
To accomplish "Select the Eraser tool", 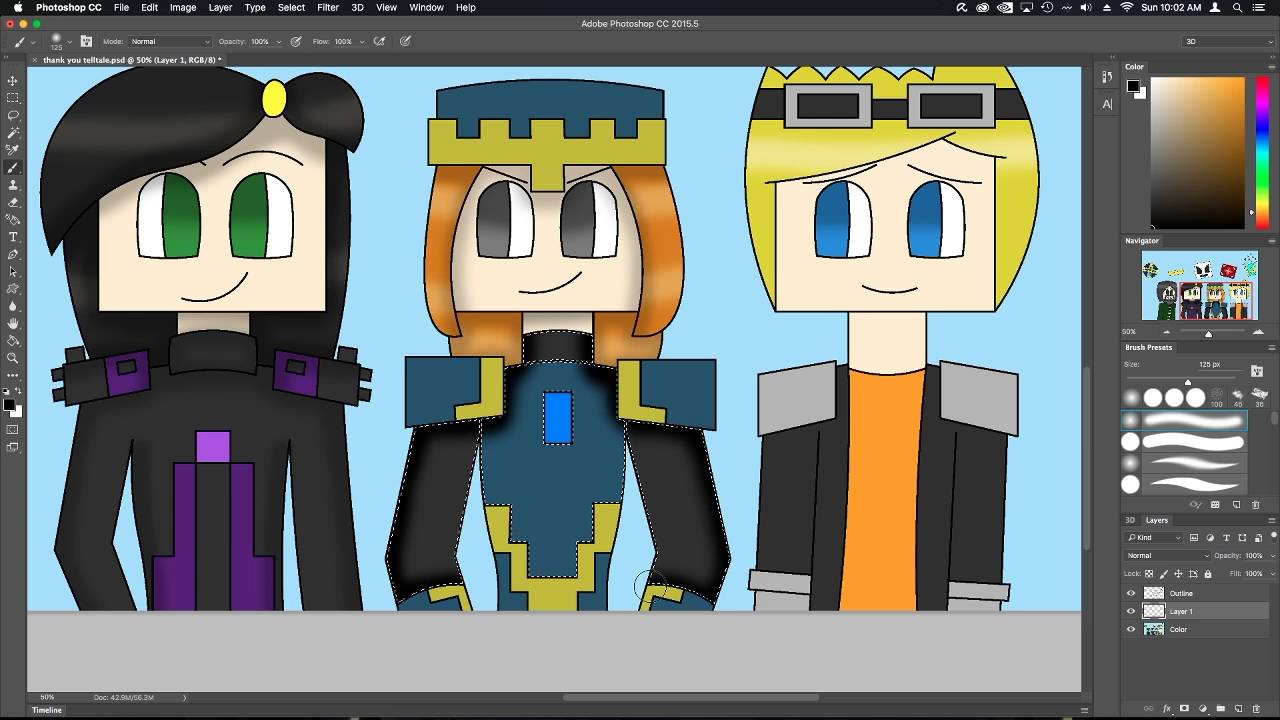I will pos(13,202).
